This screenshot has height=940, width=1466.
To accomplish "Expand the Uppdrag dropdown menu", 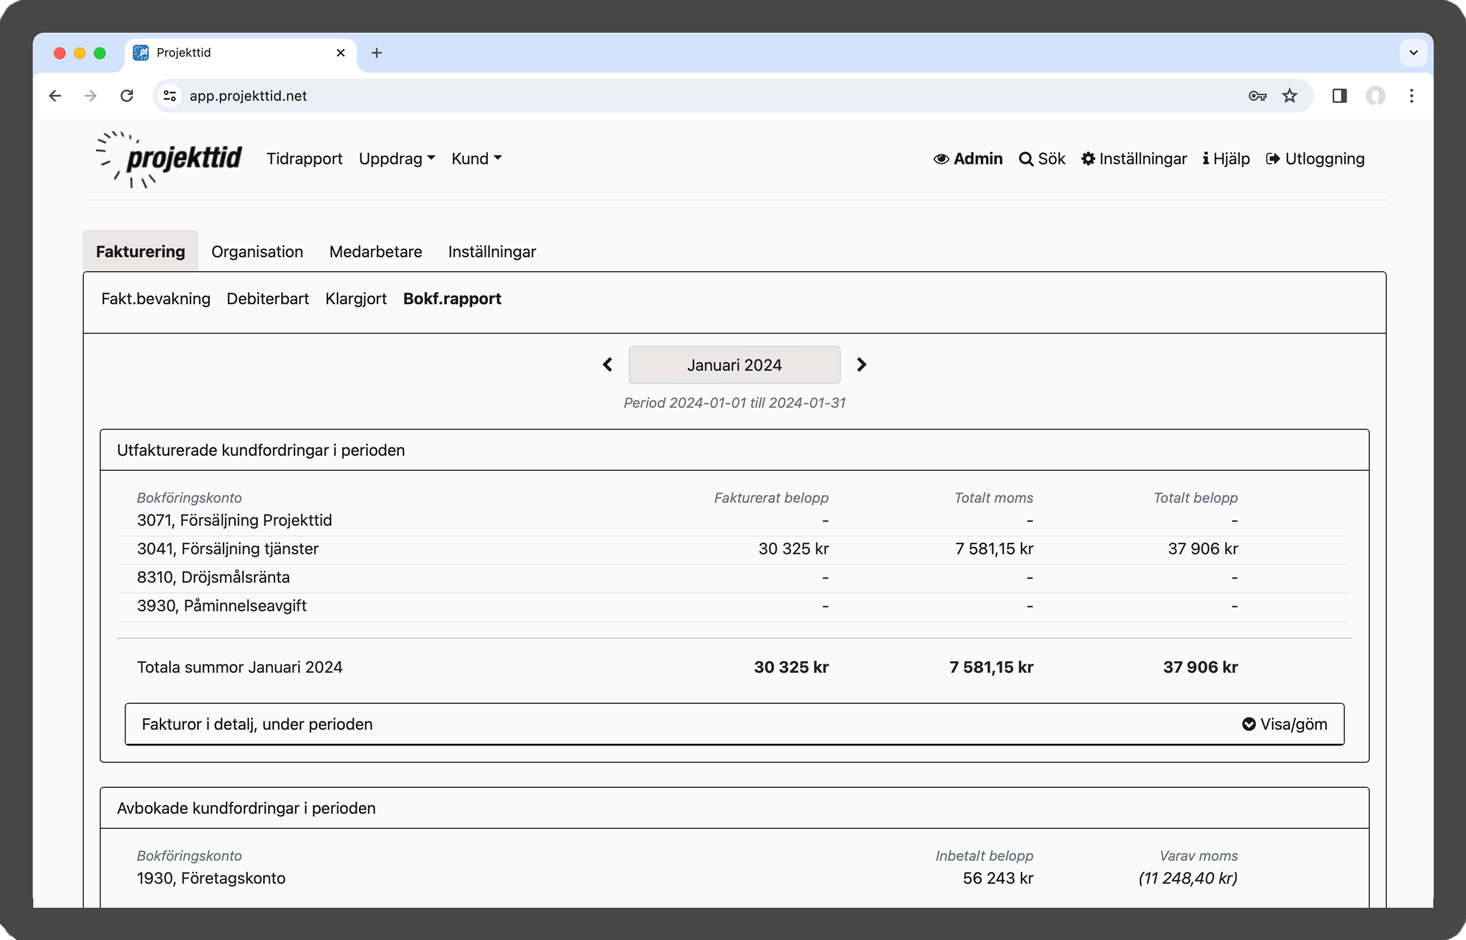I will coord(397,159).
